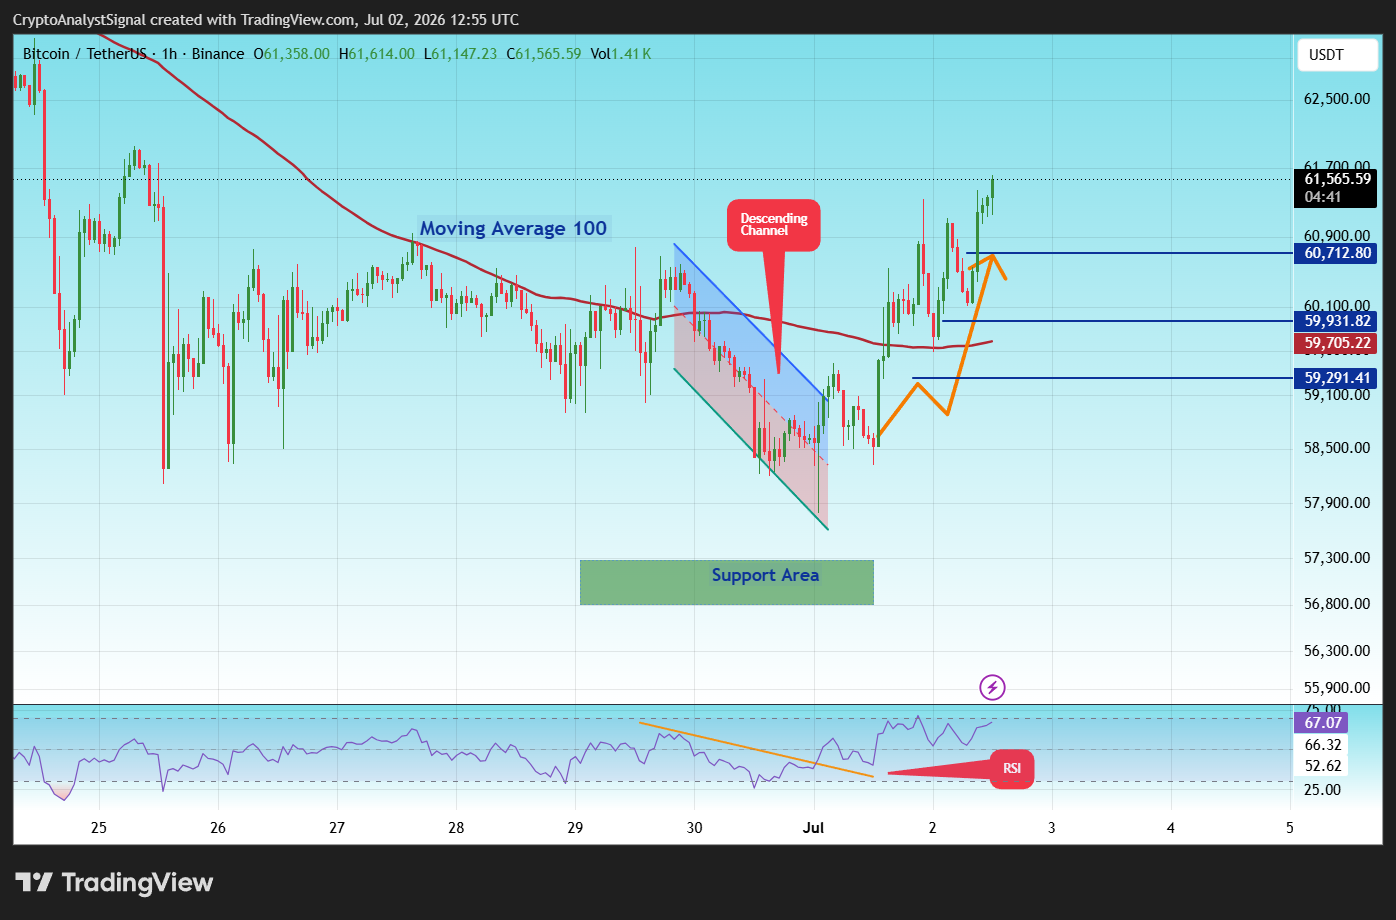Open the USDT currency selector

tap(1340, 55)
